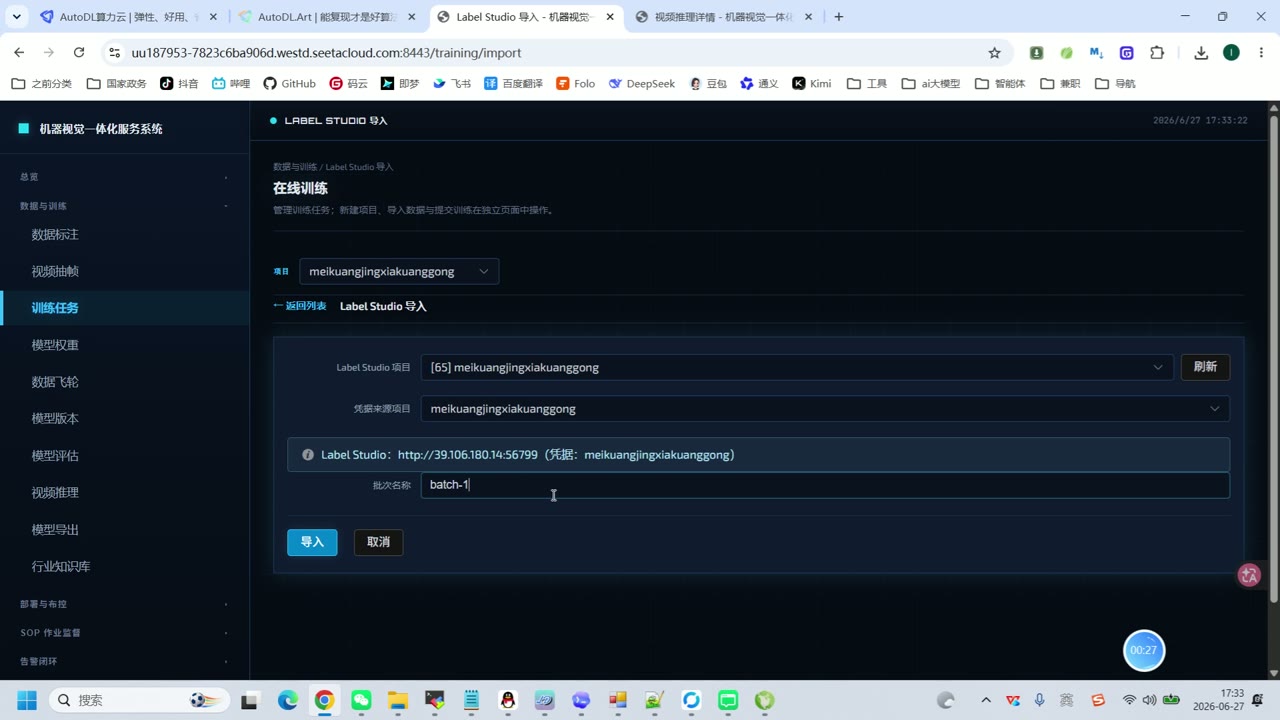
Task: Click the 刷新 button
Action: pos(1205,367)
